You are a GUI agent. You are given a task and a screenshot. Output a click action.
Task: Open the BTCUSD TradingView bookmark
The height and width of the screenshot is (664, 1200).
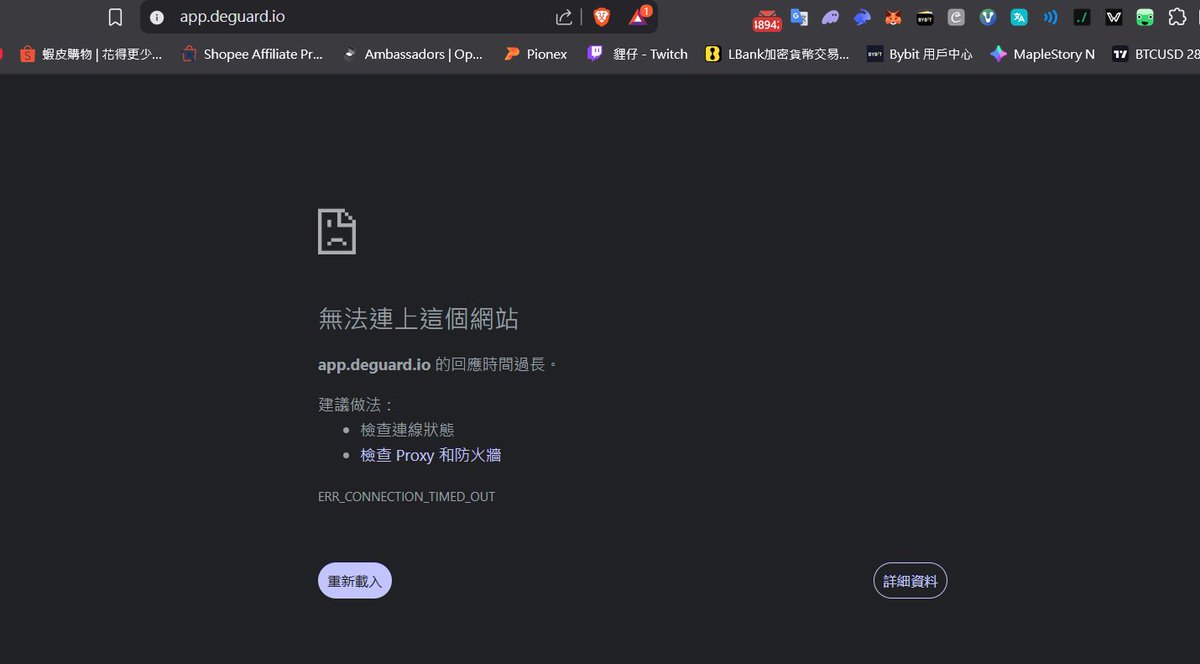[1155, 54]
